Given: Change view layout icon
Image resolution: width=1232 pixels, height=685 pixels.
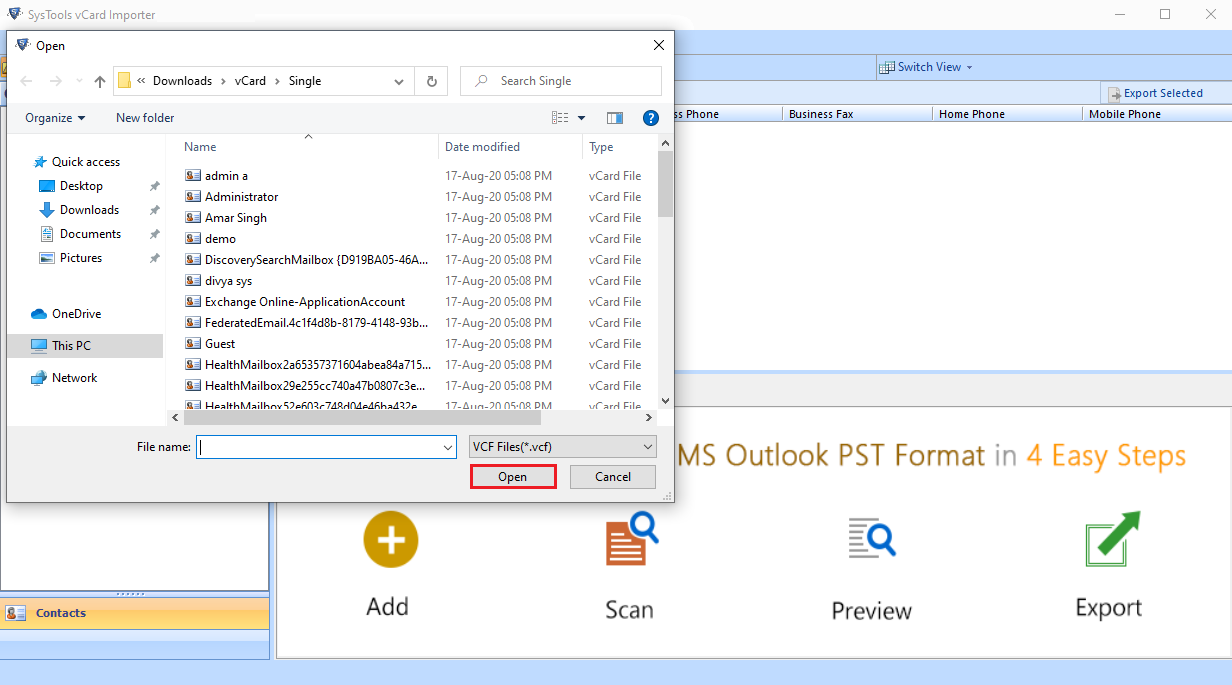Looking at the screenshot, I should (x=560, y=118).
